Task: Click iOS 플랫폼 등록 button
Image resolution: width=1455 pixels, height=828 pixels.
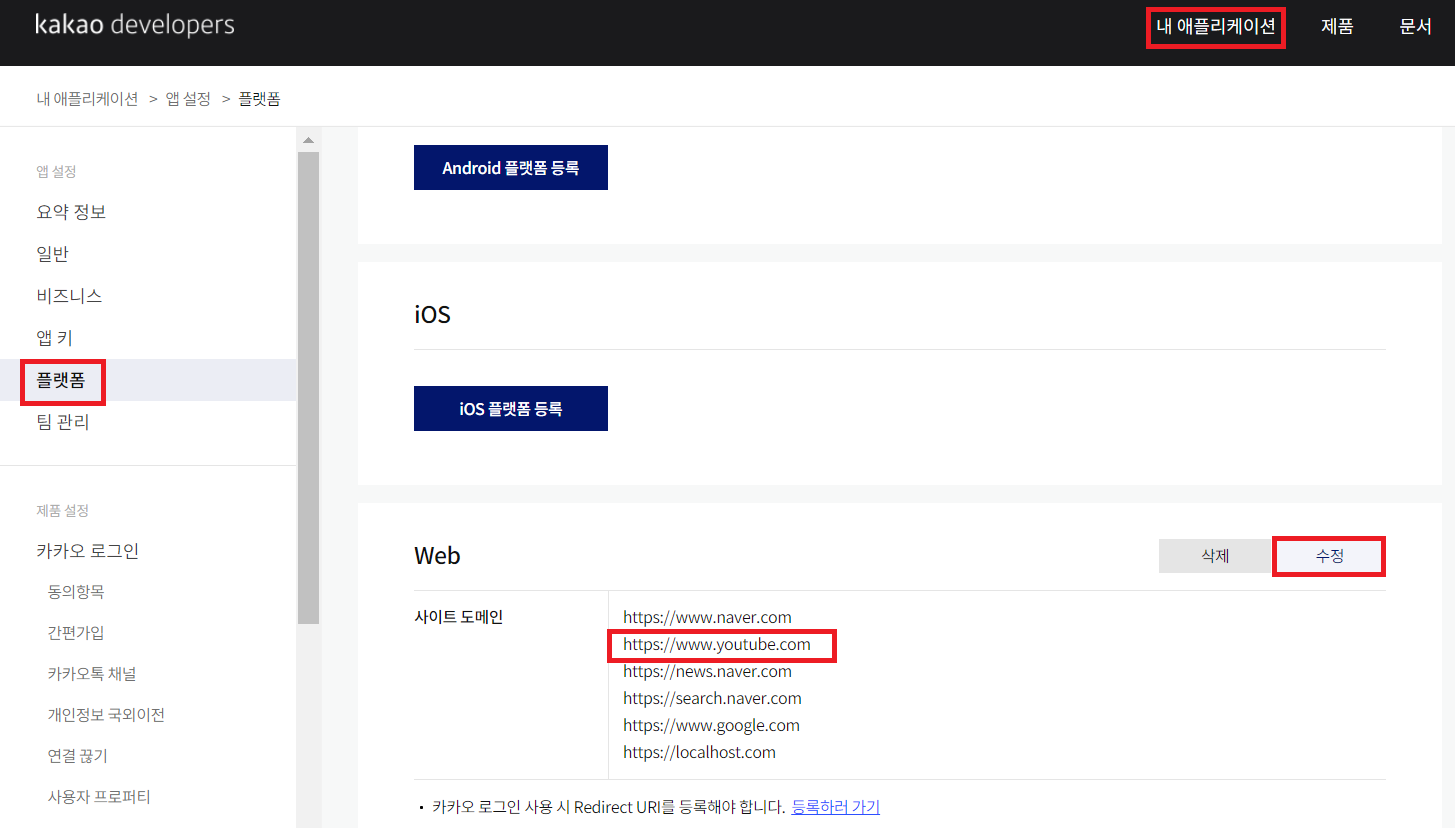Action: pyautogui.click(x=511, y=408)
